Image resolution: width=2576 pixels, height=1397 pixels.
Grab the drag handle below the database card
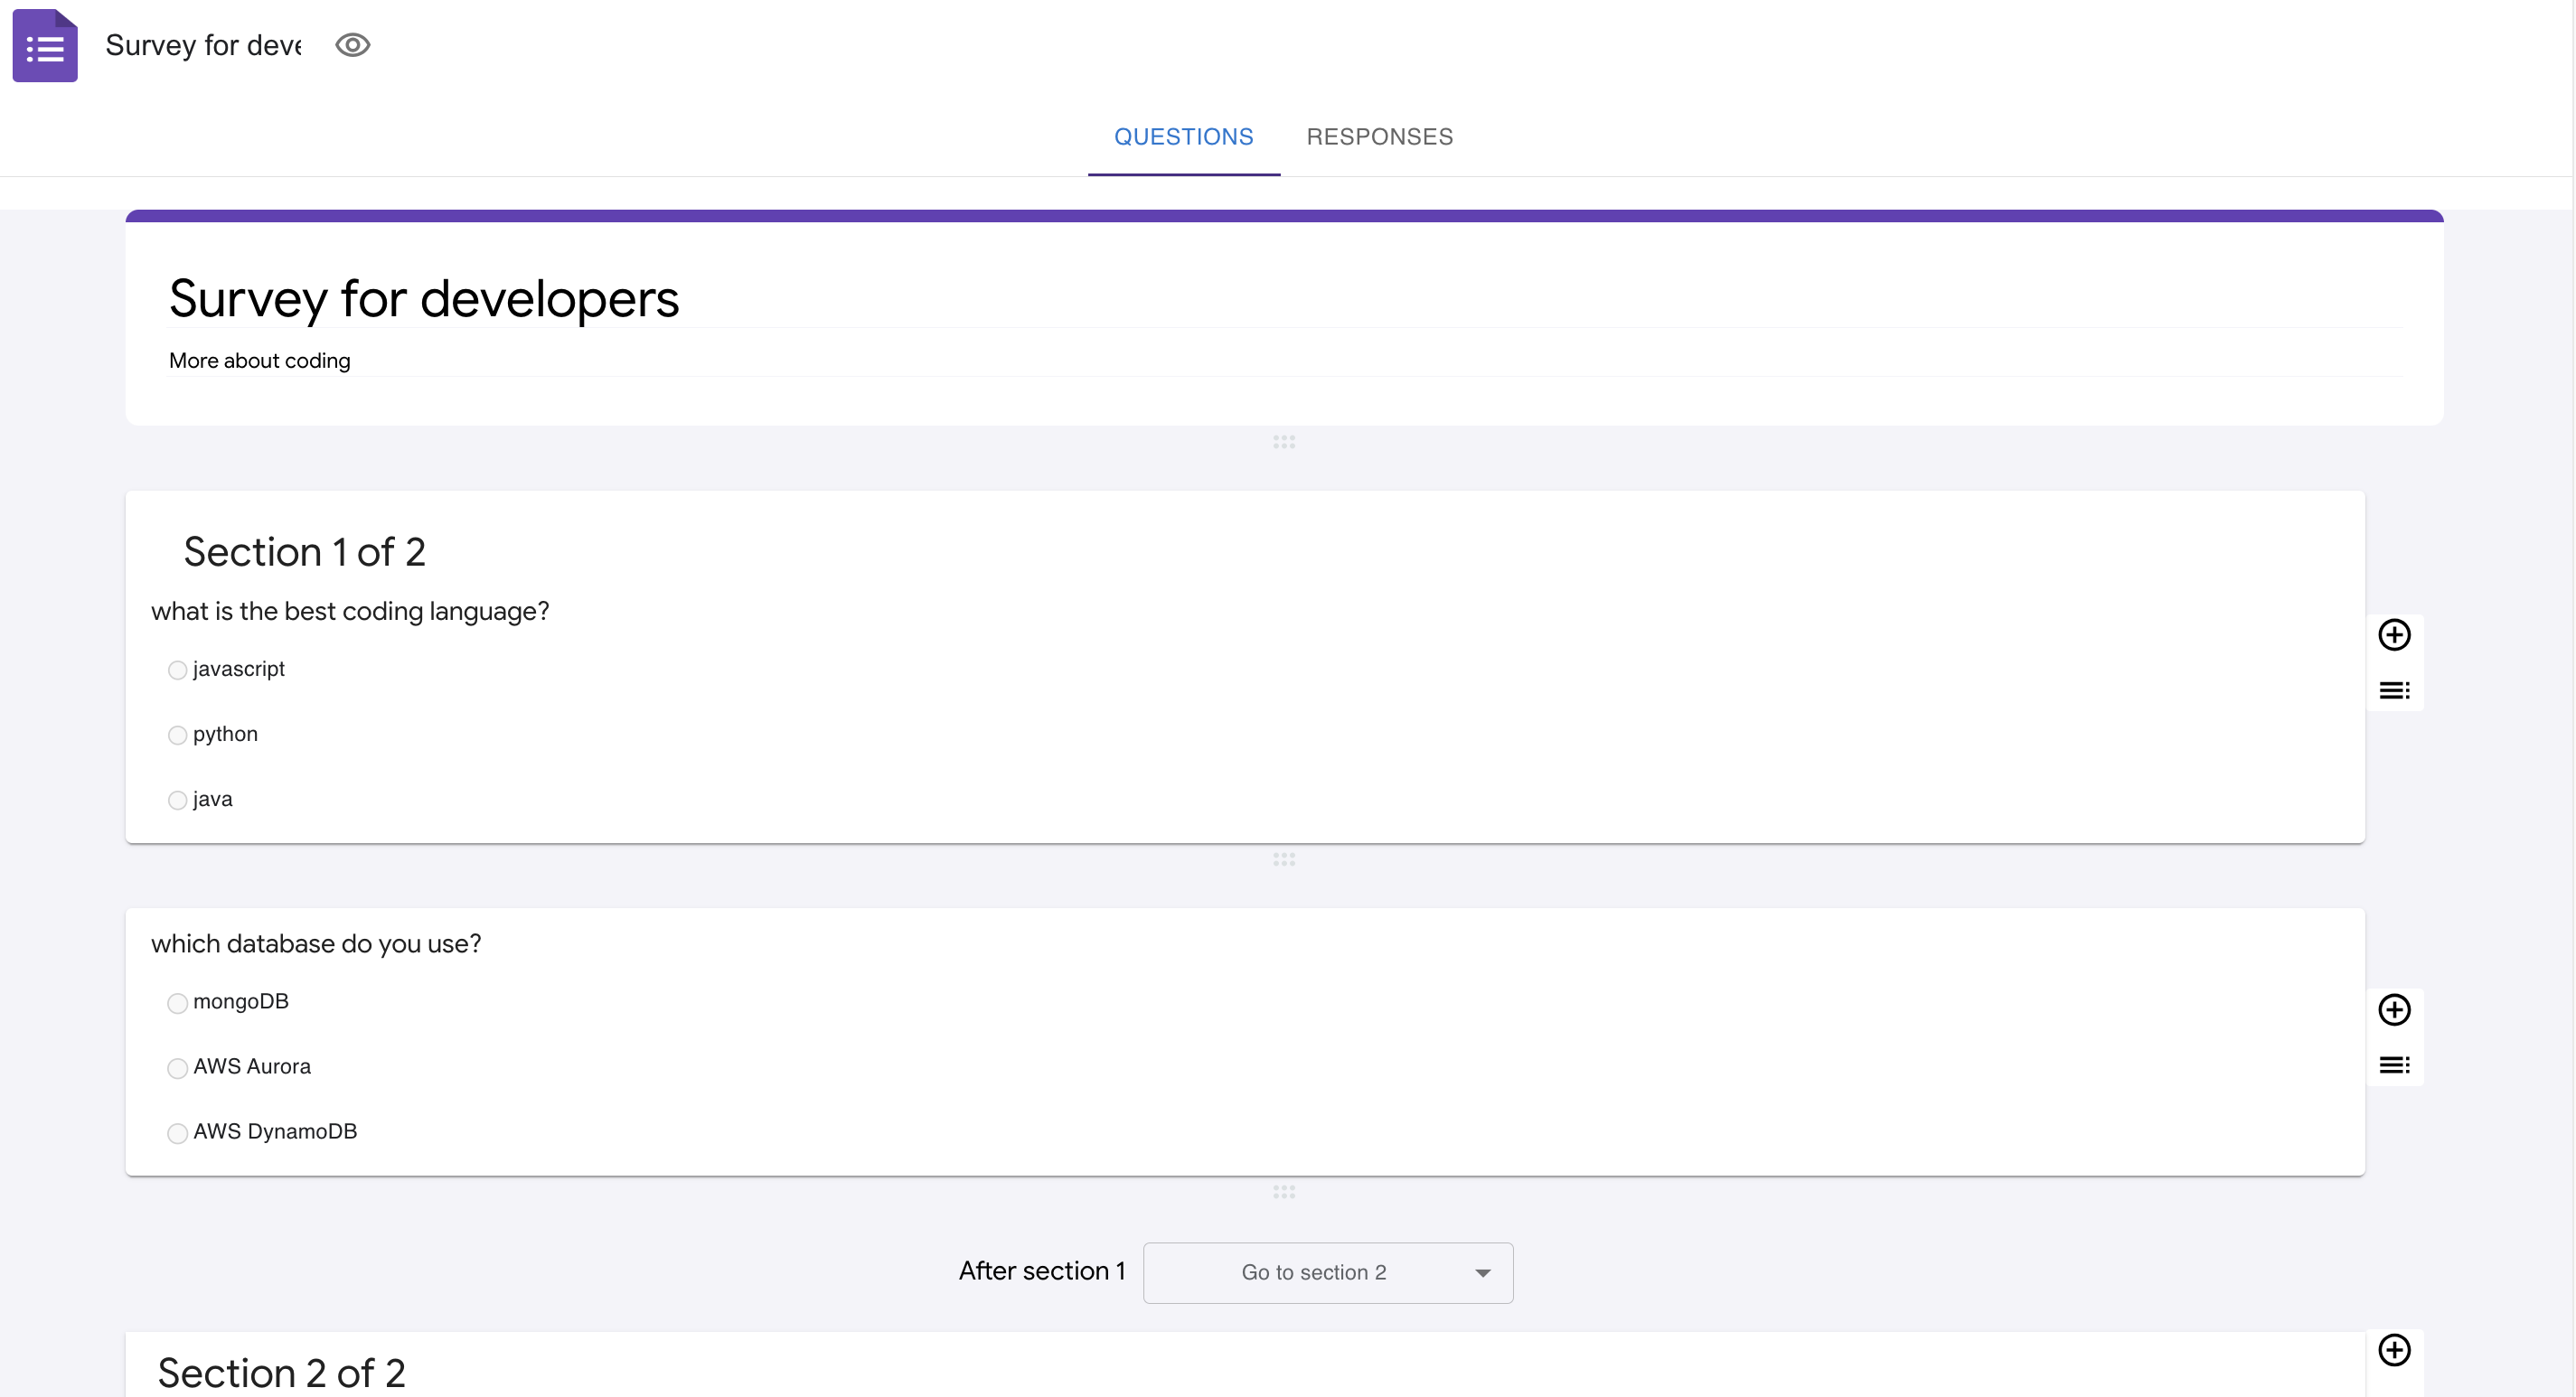point(1284,1192)
